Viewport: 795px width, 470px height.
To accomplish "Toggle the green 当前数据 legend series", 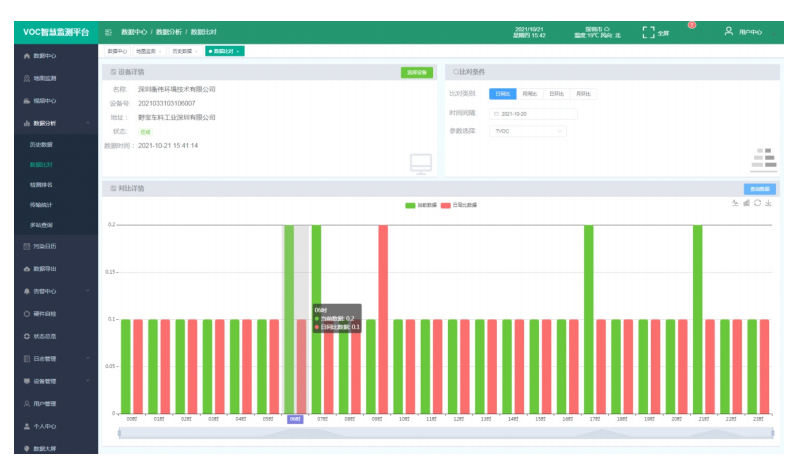I will tap(421, 205).
